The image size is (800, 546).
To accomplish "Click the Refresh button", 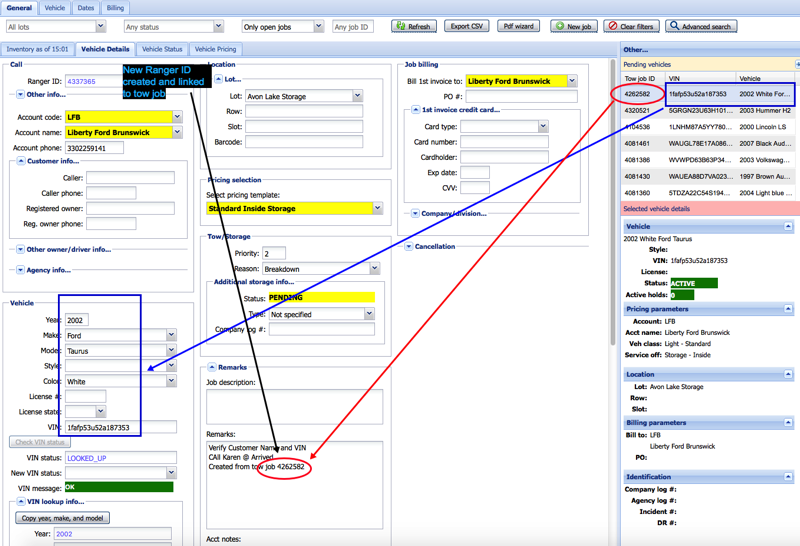I will pos(414,27).
